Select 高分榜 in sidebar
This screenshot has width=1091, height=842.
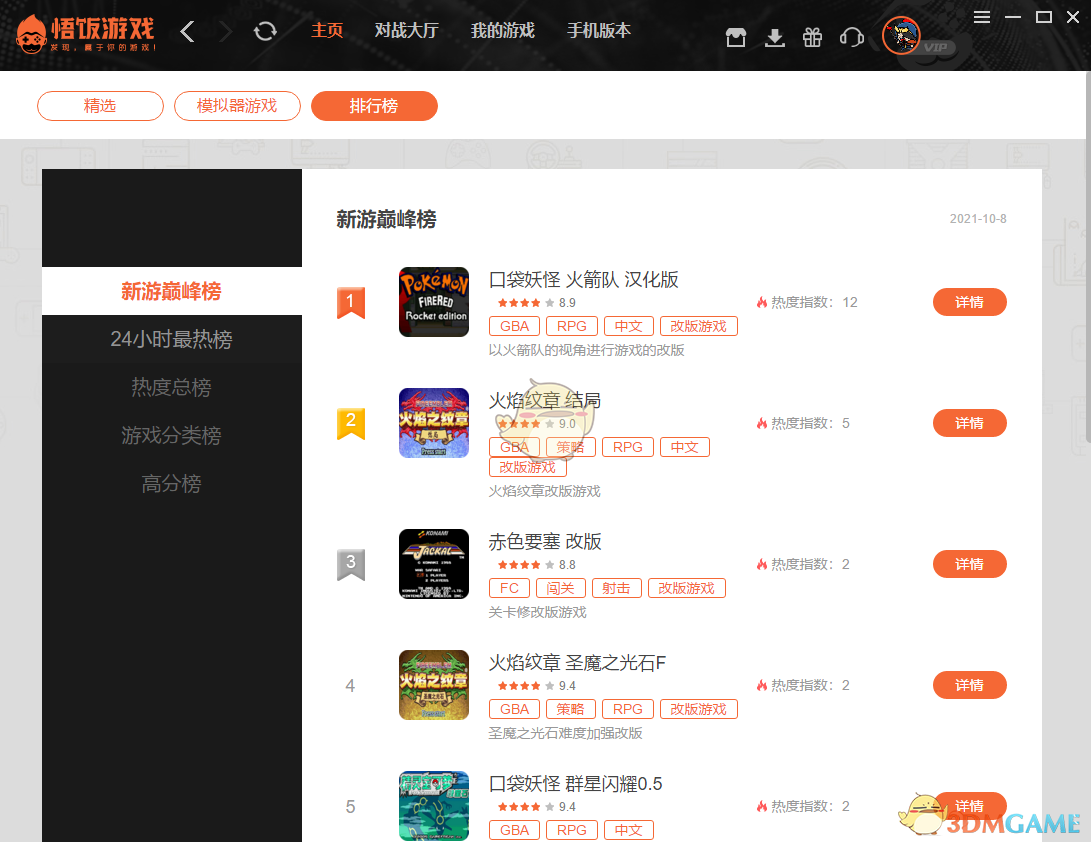coord(172,483)
